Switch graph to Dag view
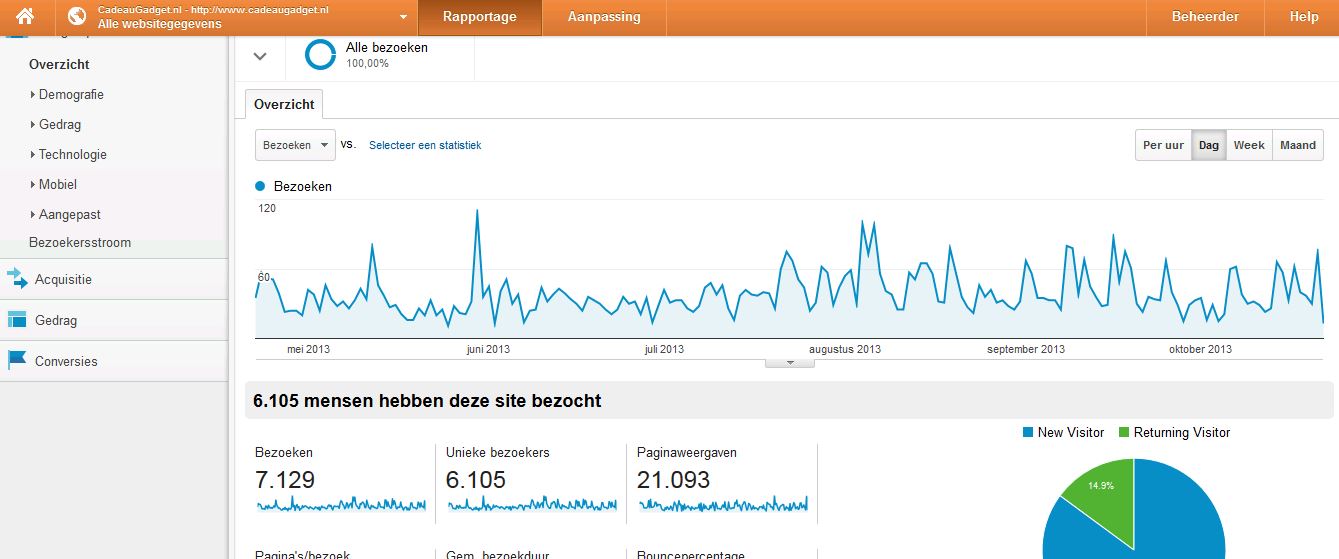Viewport: 1339px width, 559px height. [1209, 145]
